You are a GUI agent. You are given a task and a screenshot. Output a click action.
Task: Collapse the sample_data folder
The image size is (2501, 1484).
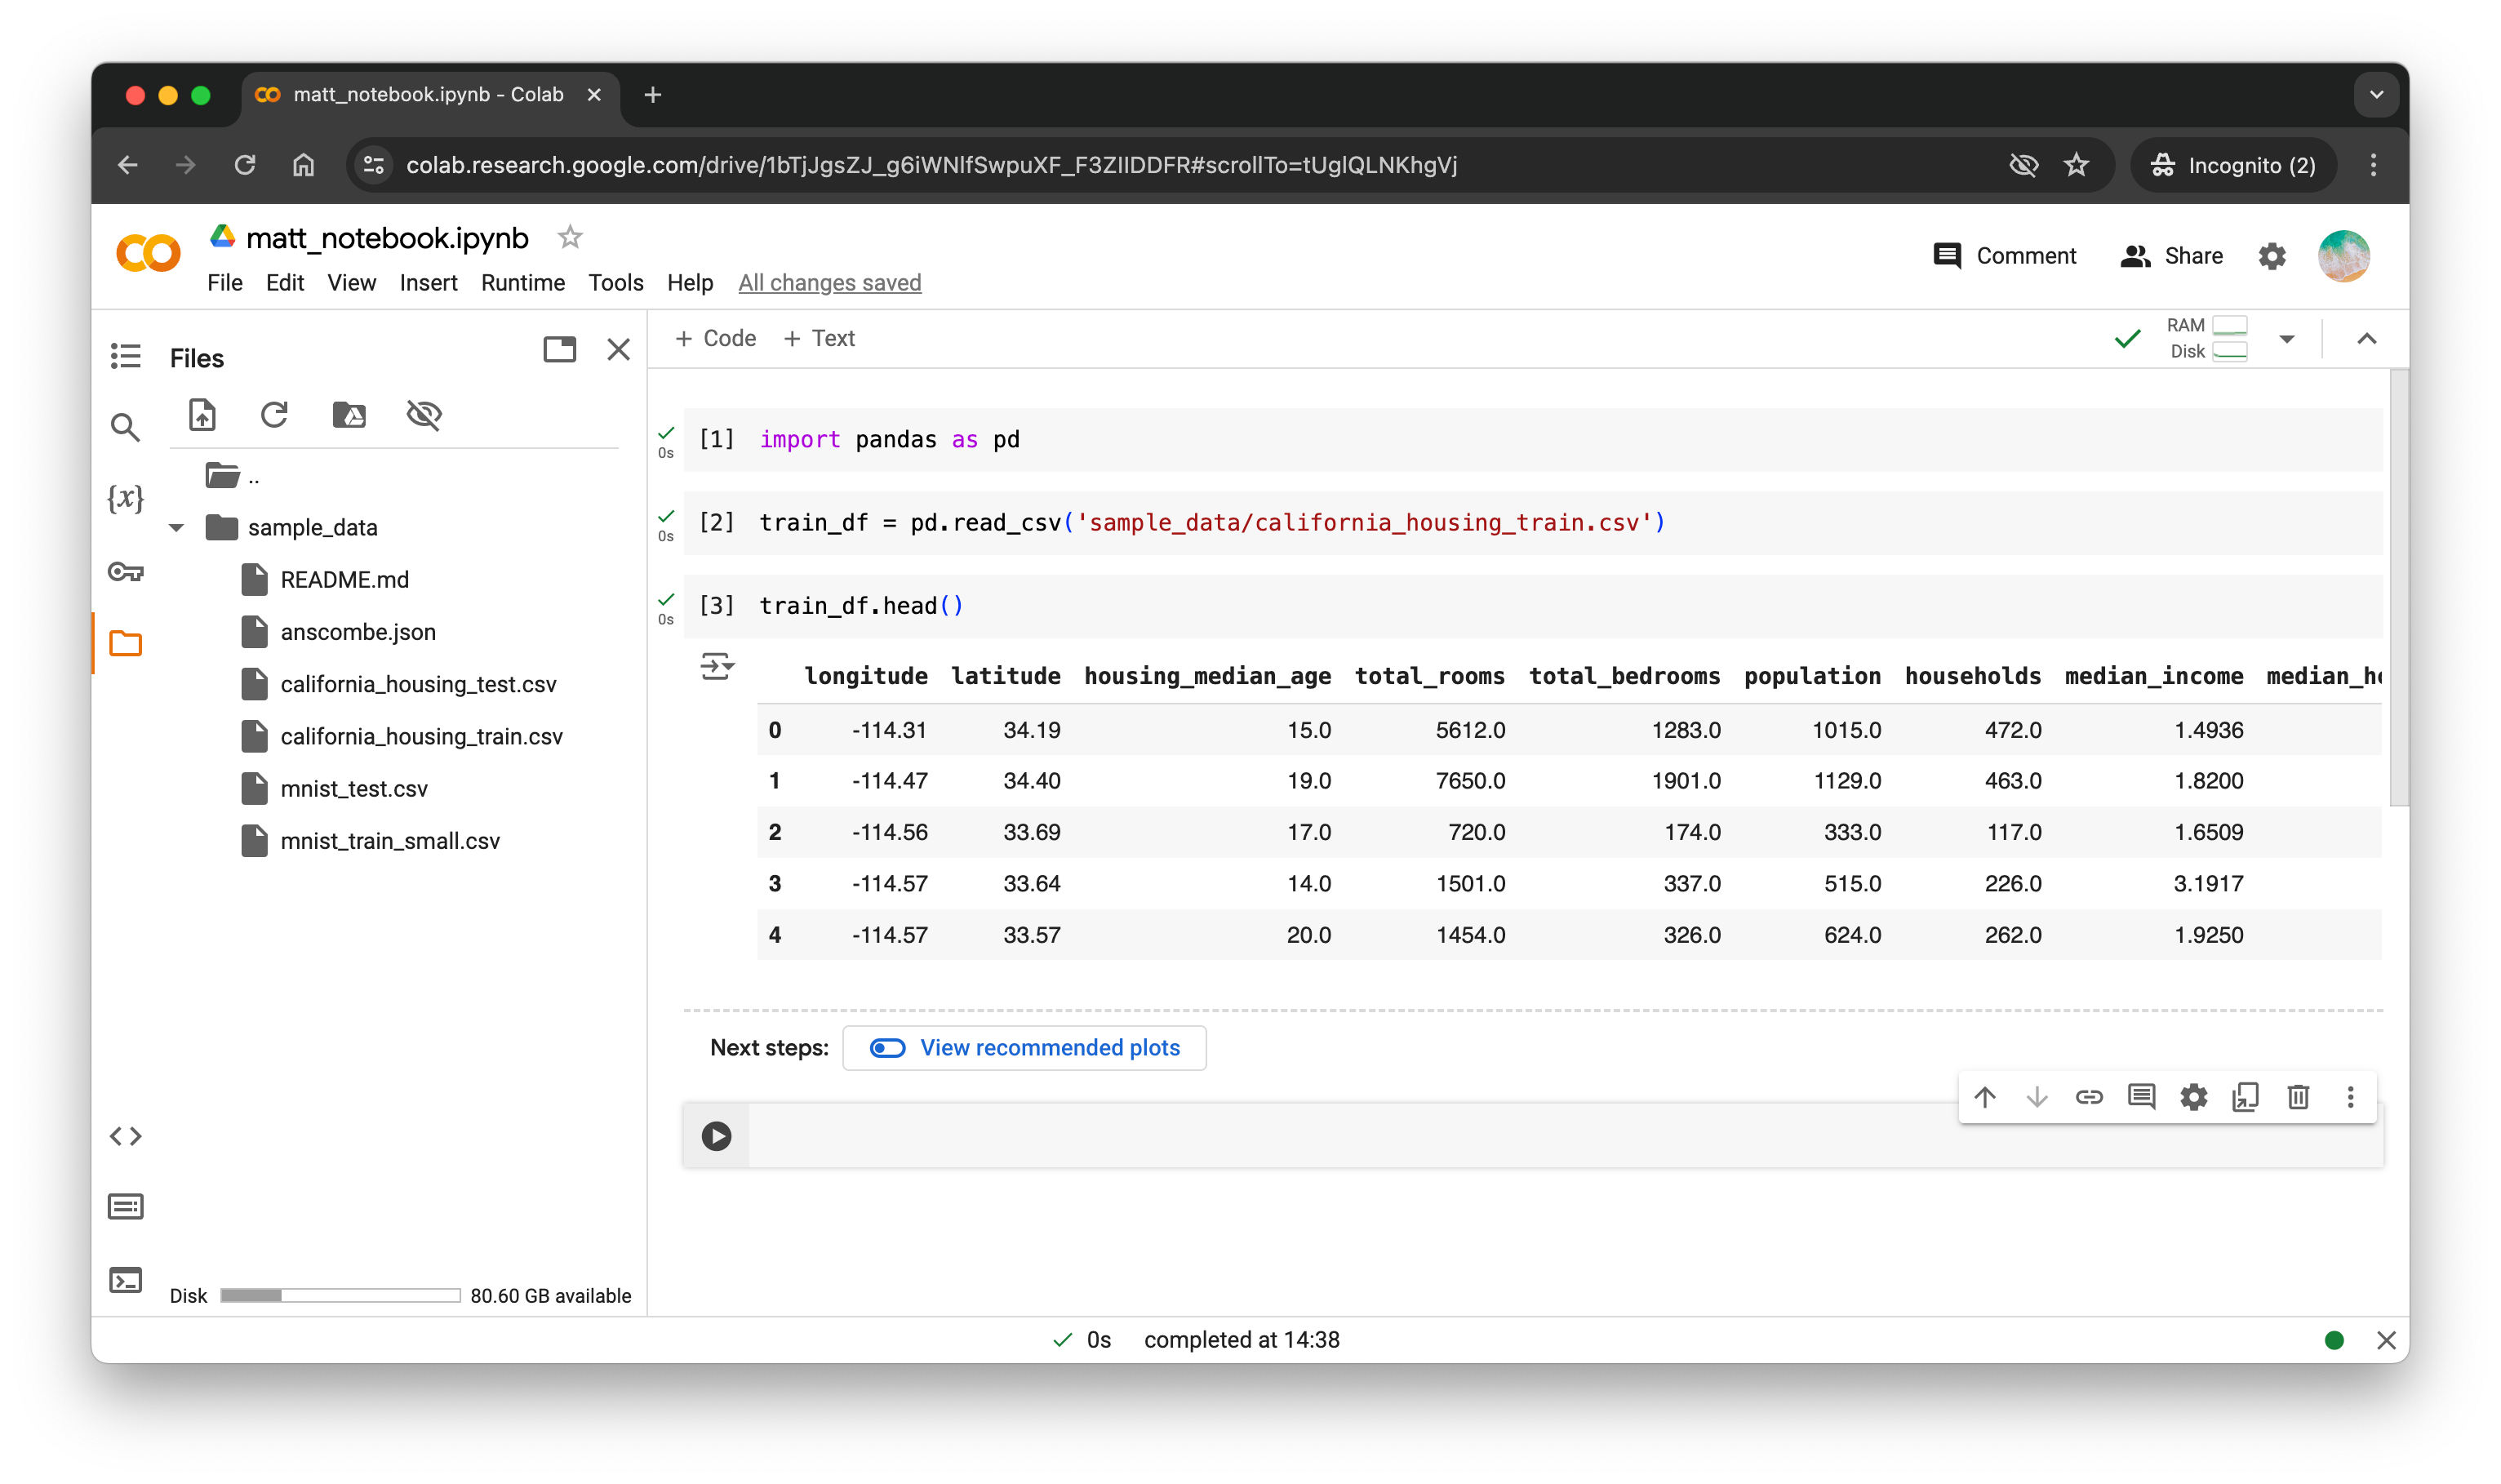click(x=177, y=528)
